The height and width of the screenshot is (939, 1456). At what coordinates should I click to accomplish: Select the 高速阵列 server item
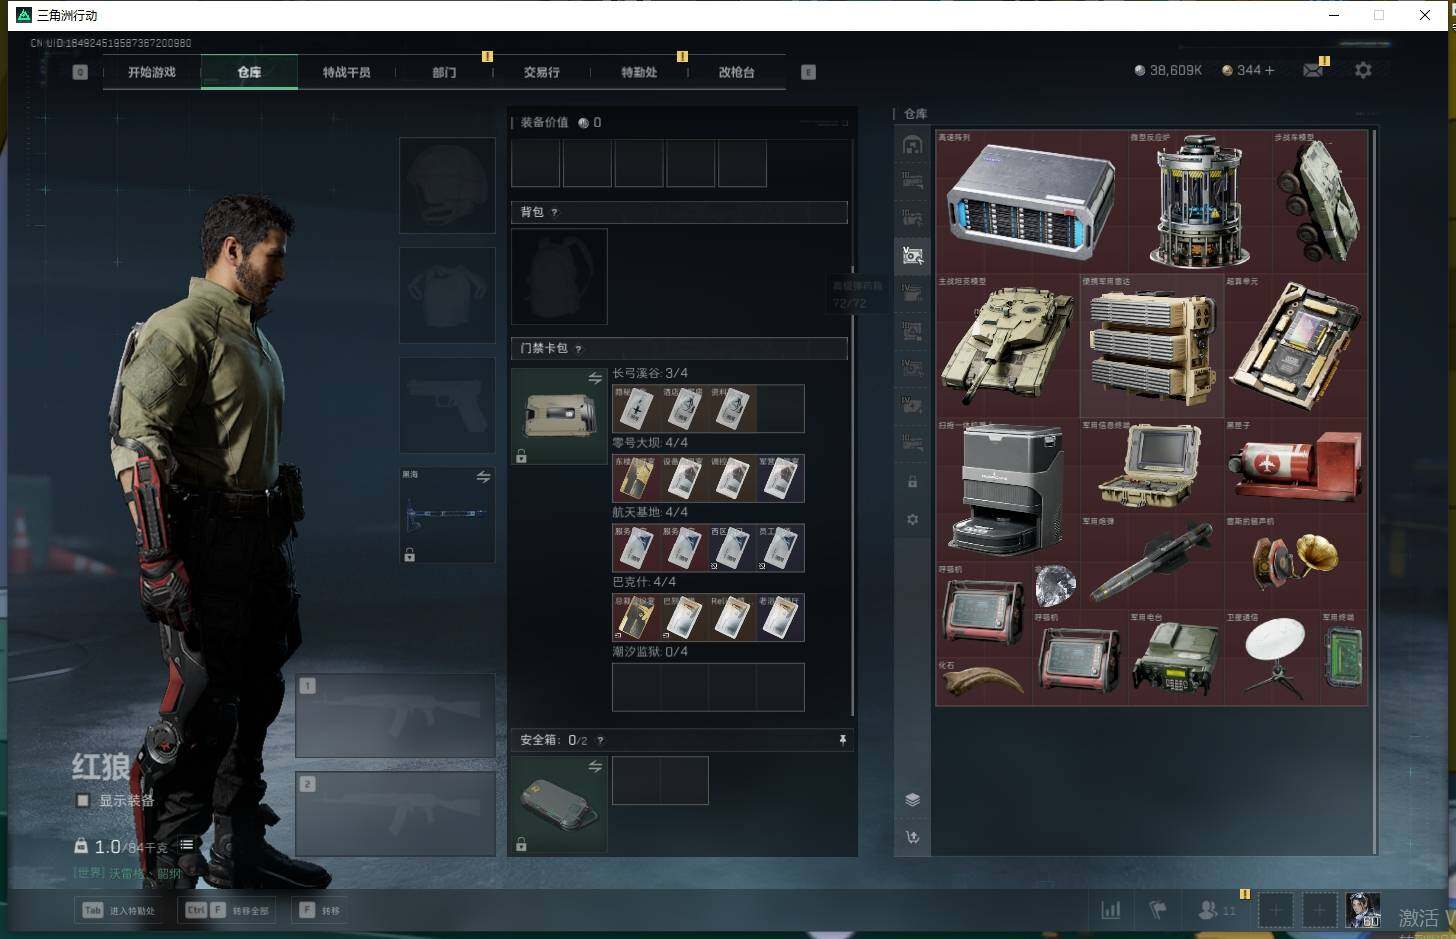1032,201
